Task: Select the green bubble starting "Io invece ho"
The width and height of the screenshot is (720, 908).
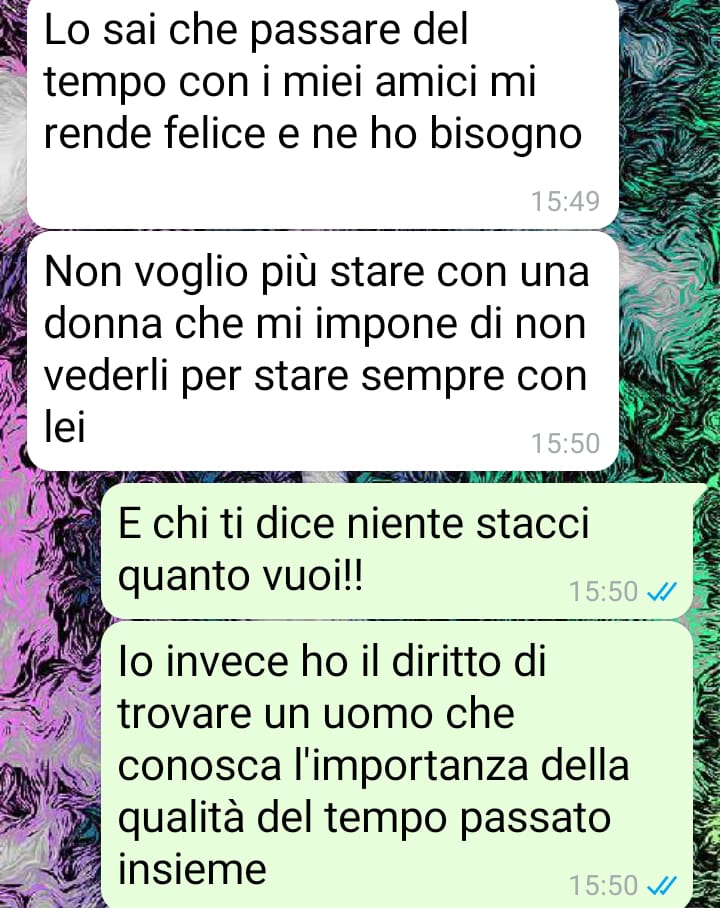Action: tap(397, 764)
